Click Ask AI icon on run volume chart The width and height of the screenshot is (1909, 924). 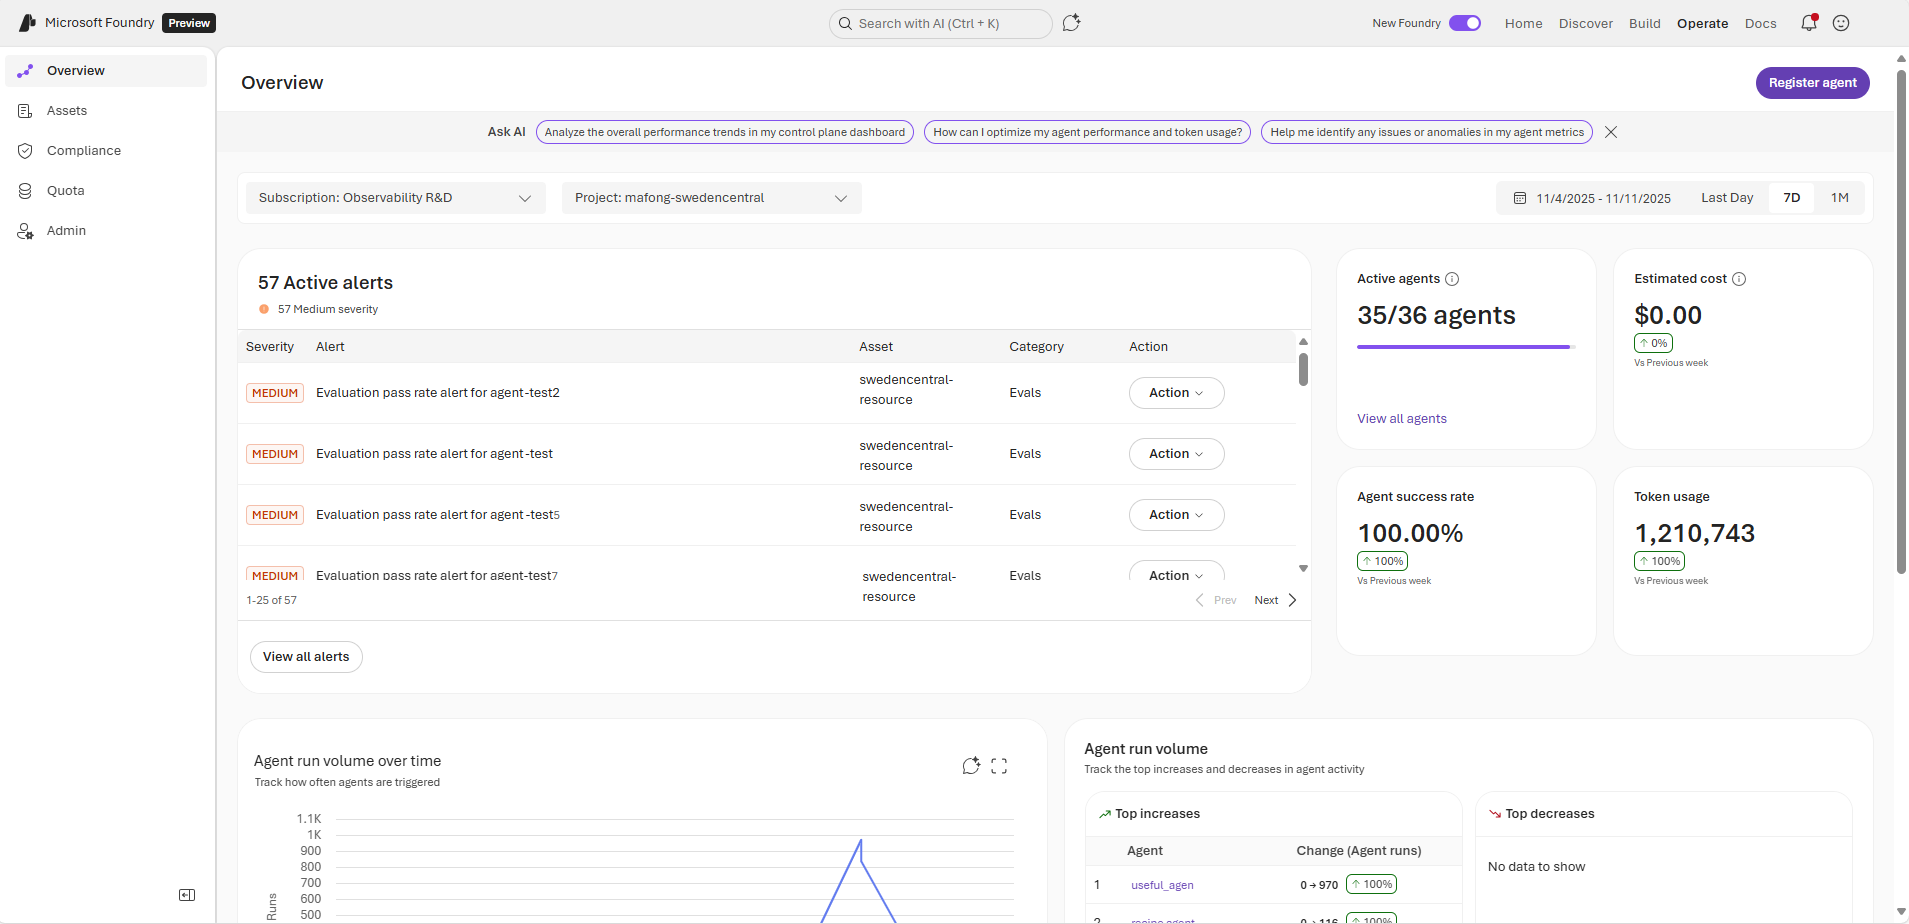click(x=970, y=766)
